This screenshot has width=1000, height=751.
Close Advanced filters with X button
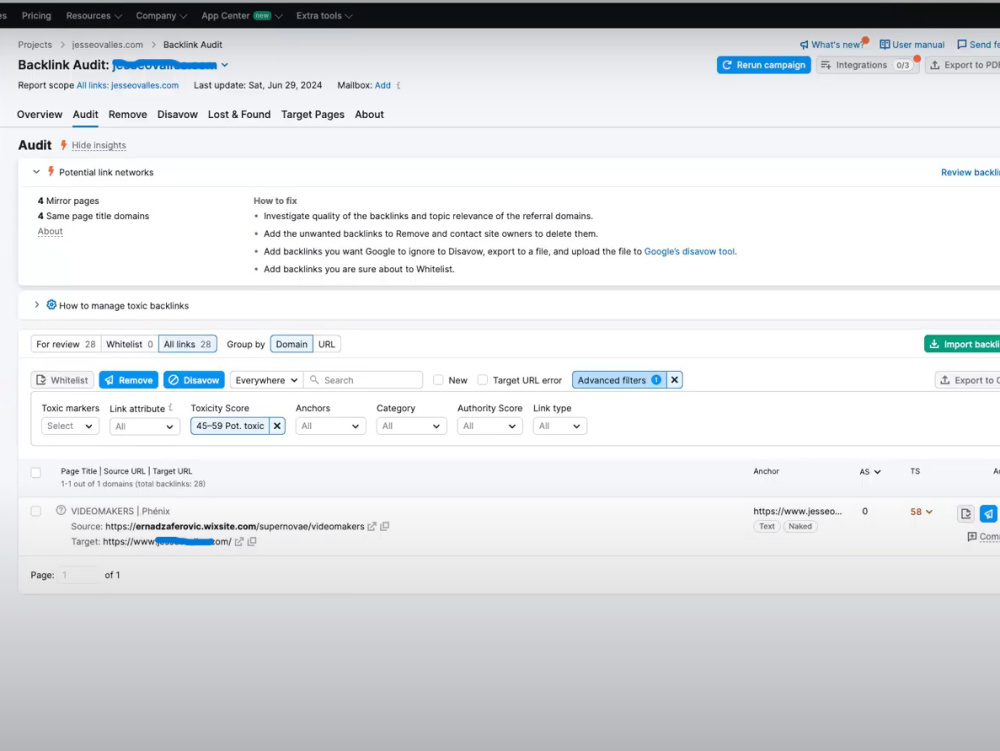[x=674, y=380]
